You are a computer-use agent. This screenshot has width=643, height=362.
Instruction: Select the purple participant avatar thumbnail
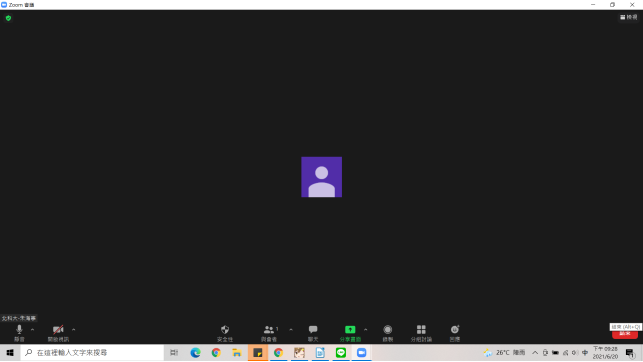(x=322, y=177)
